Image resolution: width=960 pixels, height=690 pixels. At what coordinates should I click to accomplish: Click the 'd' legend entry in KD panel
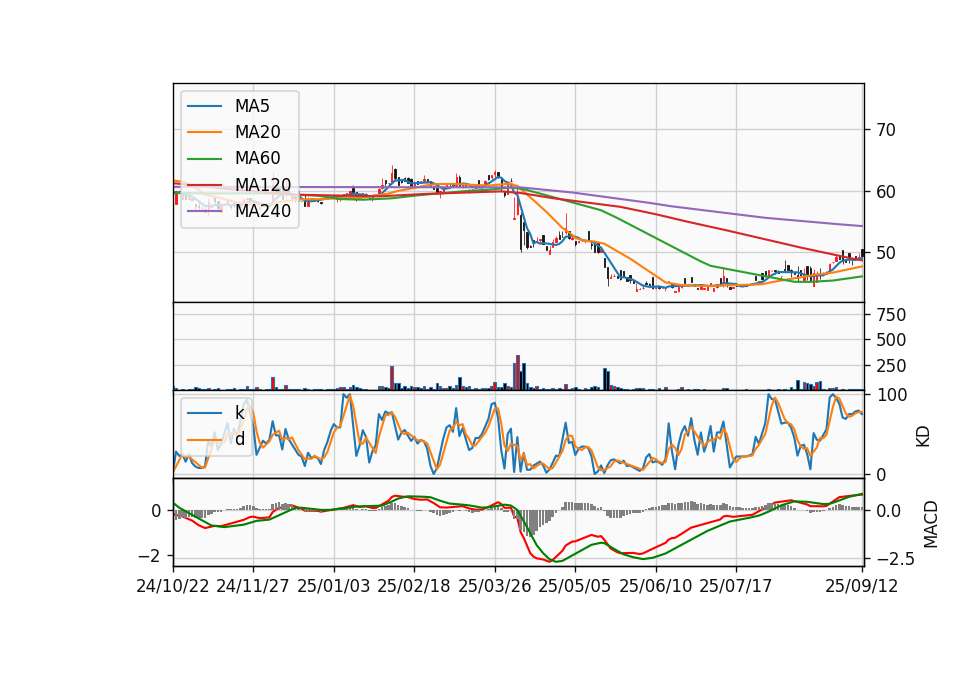tap(240, 438)
